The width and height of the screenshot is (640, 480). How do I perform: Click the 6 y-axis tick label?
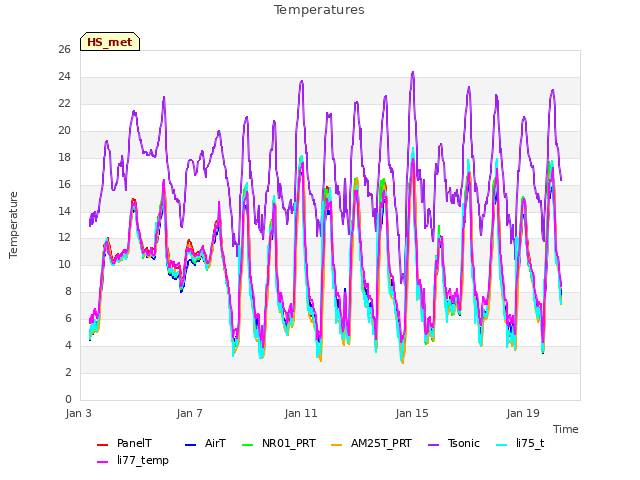tap(68, 318)
